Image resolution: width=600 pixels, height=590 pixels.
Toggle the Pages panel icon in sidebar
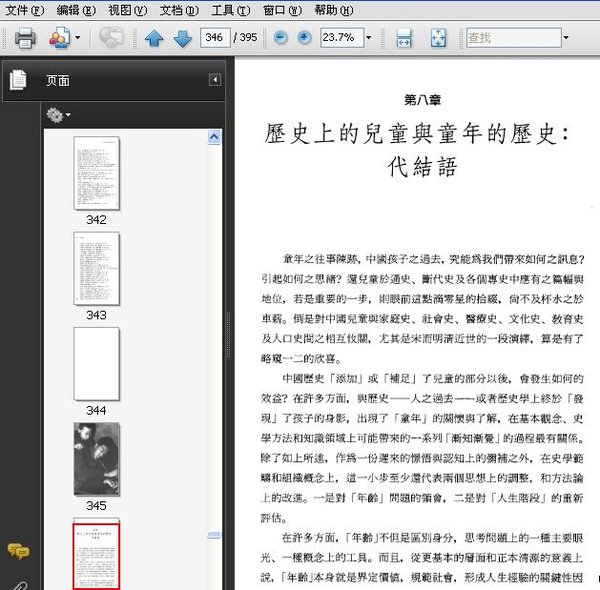(x=18, y=80)
